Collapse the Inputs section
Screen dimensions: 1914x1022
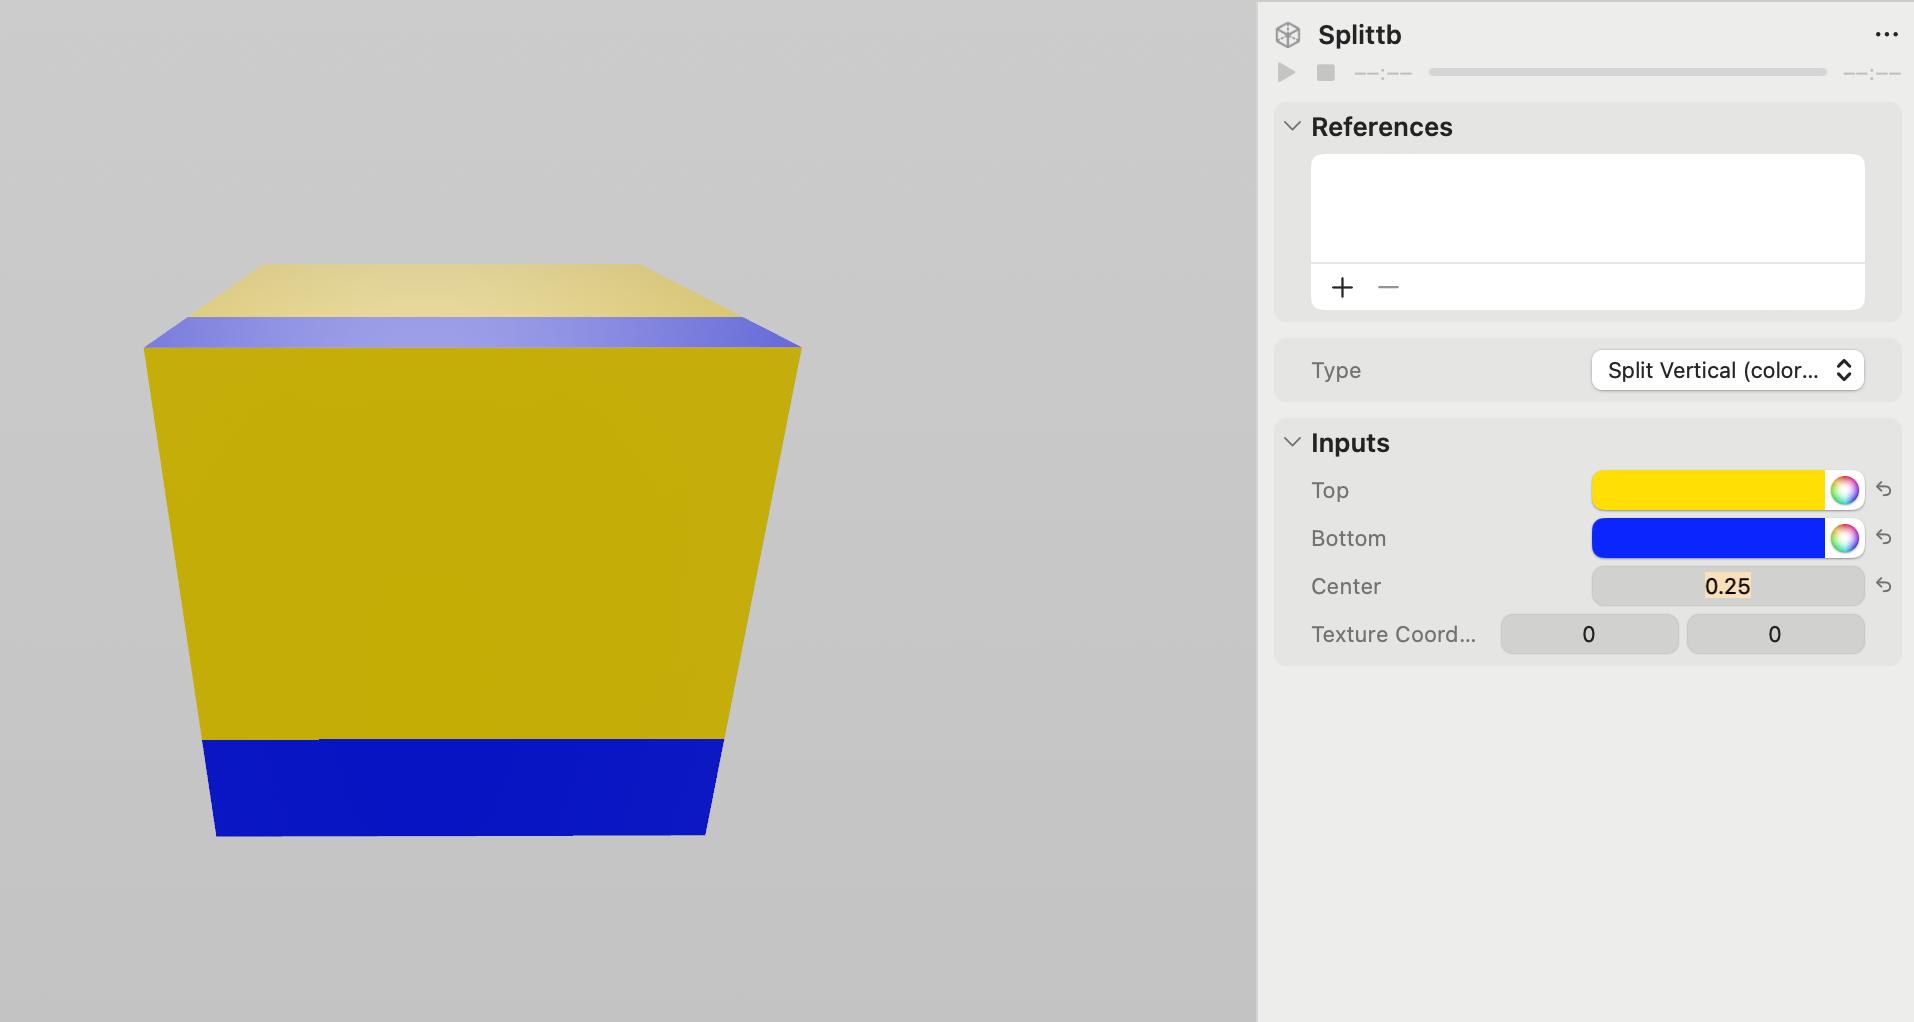click(1292, 442)
